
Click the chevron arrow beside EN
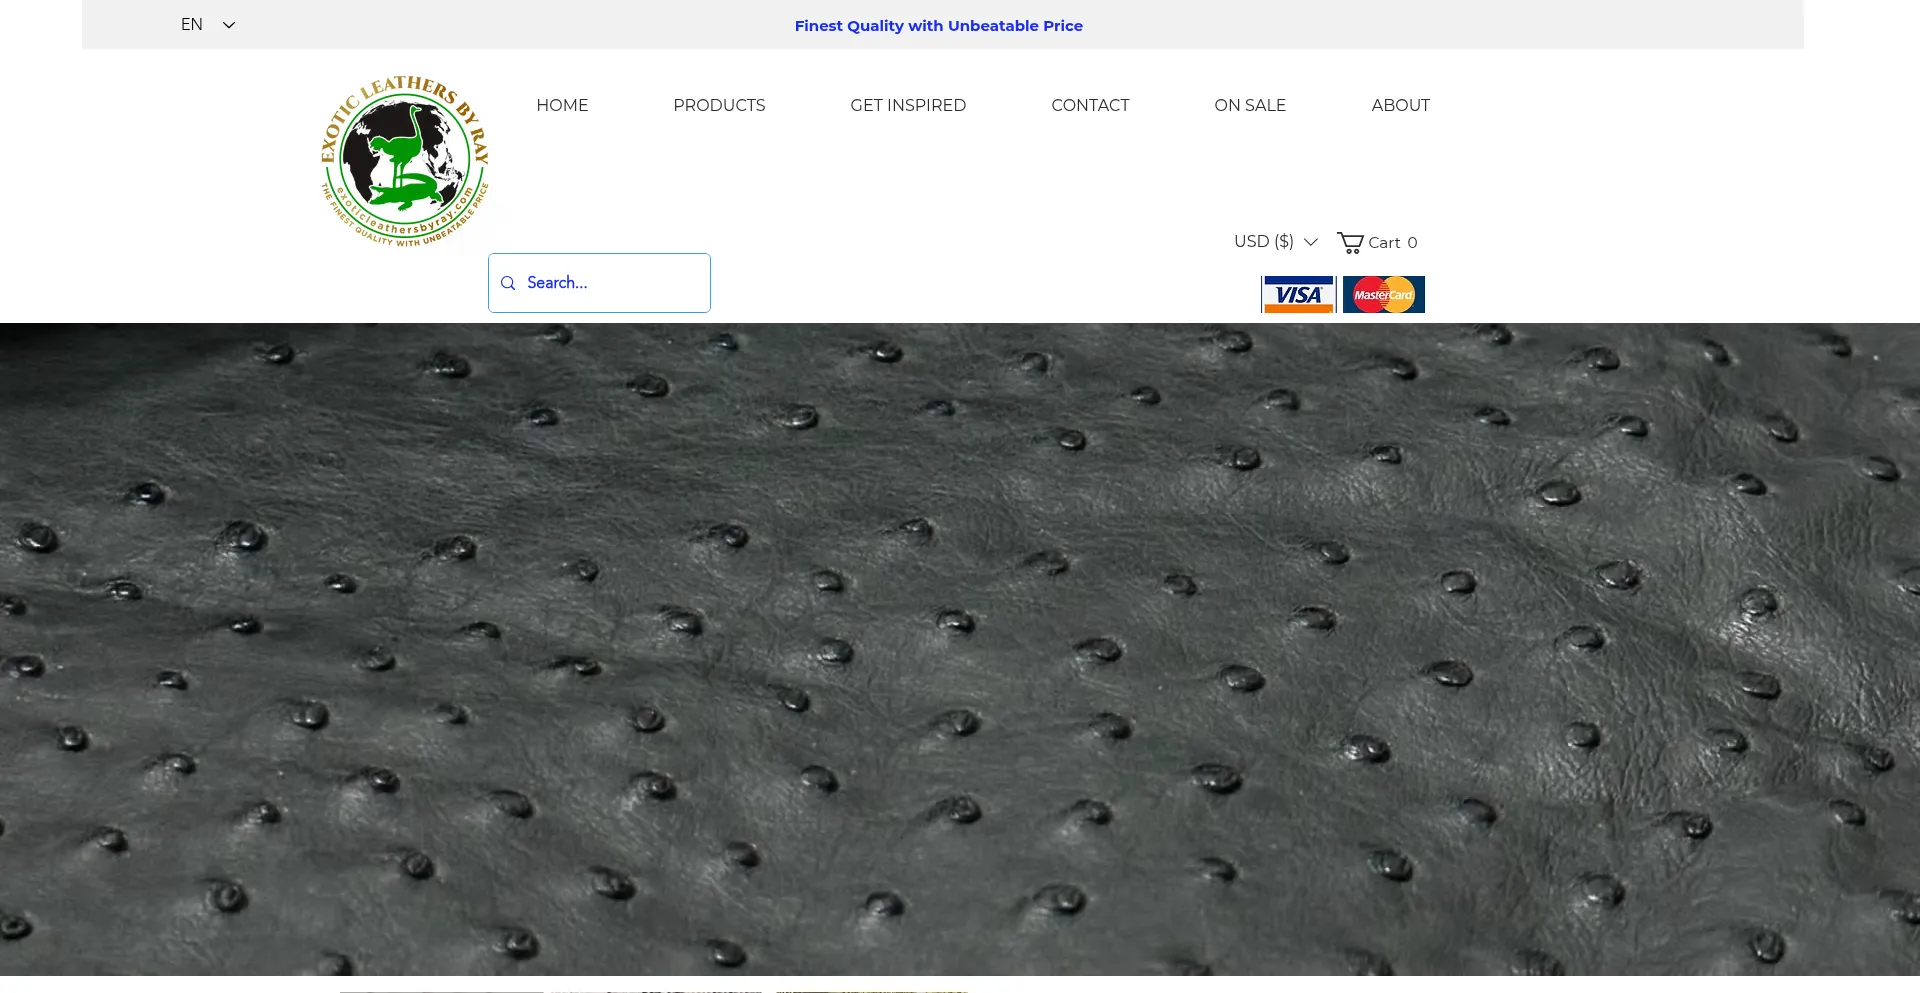pos(229,25)
